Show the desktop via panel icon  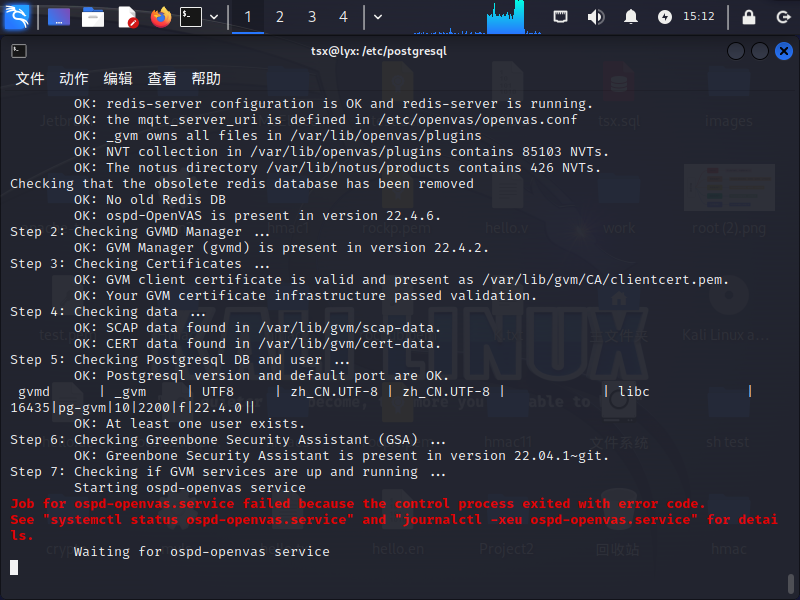point(59,17)
